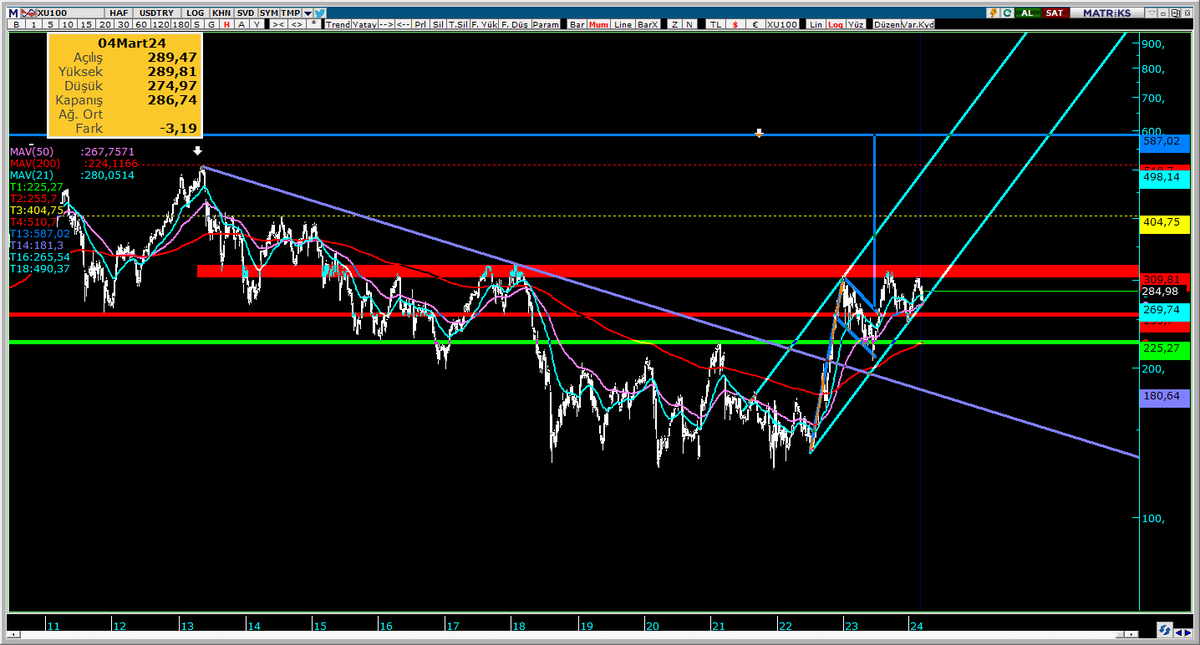The height and width of the screenshot is (645, 1200).
Task: Enable the Lin linear scale
Action: 816,24
